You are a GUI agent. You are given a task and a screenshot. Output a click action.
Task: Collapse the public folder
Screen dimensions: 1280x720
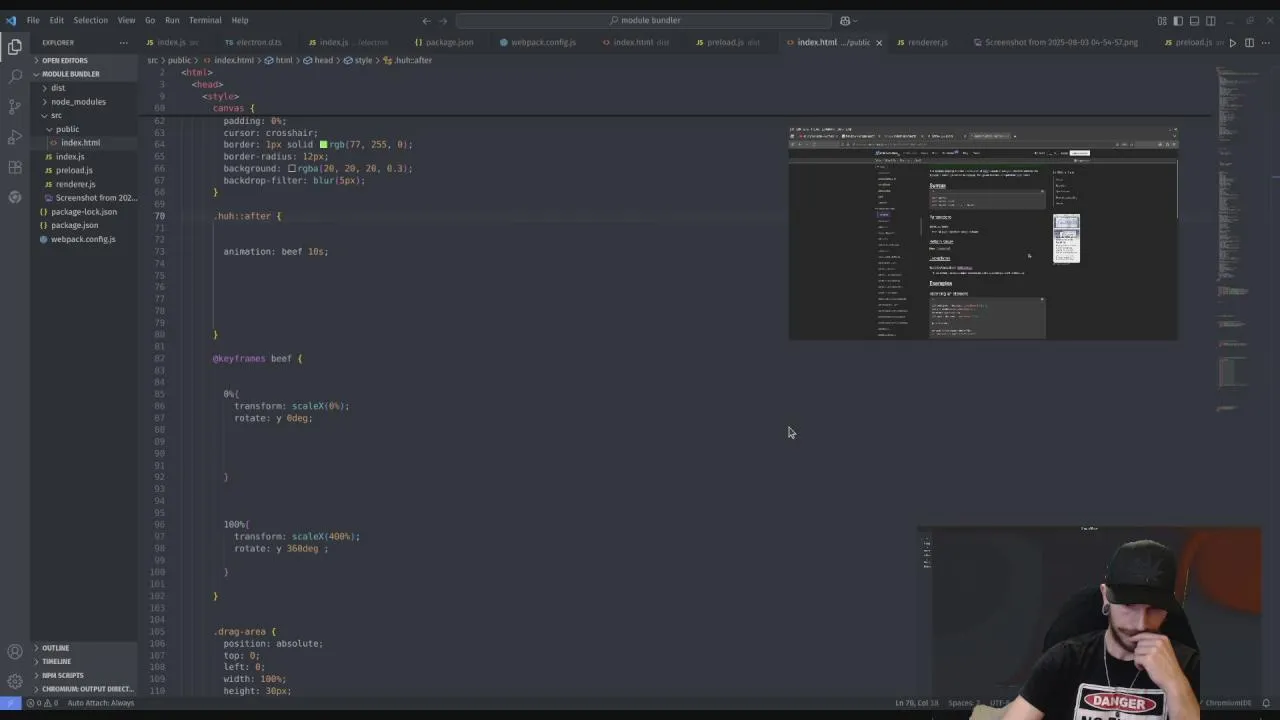click(x=67, y=129)
